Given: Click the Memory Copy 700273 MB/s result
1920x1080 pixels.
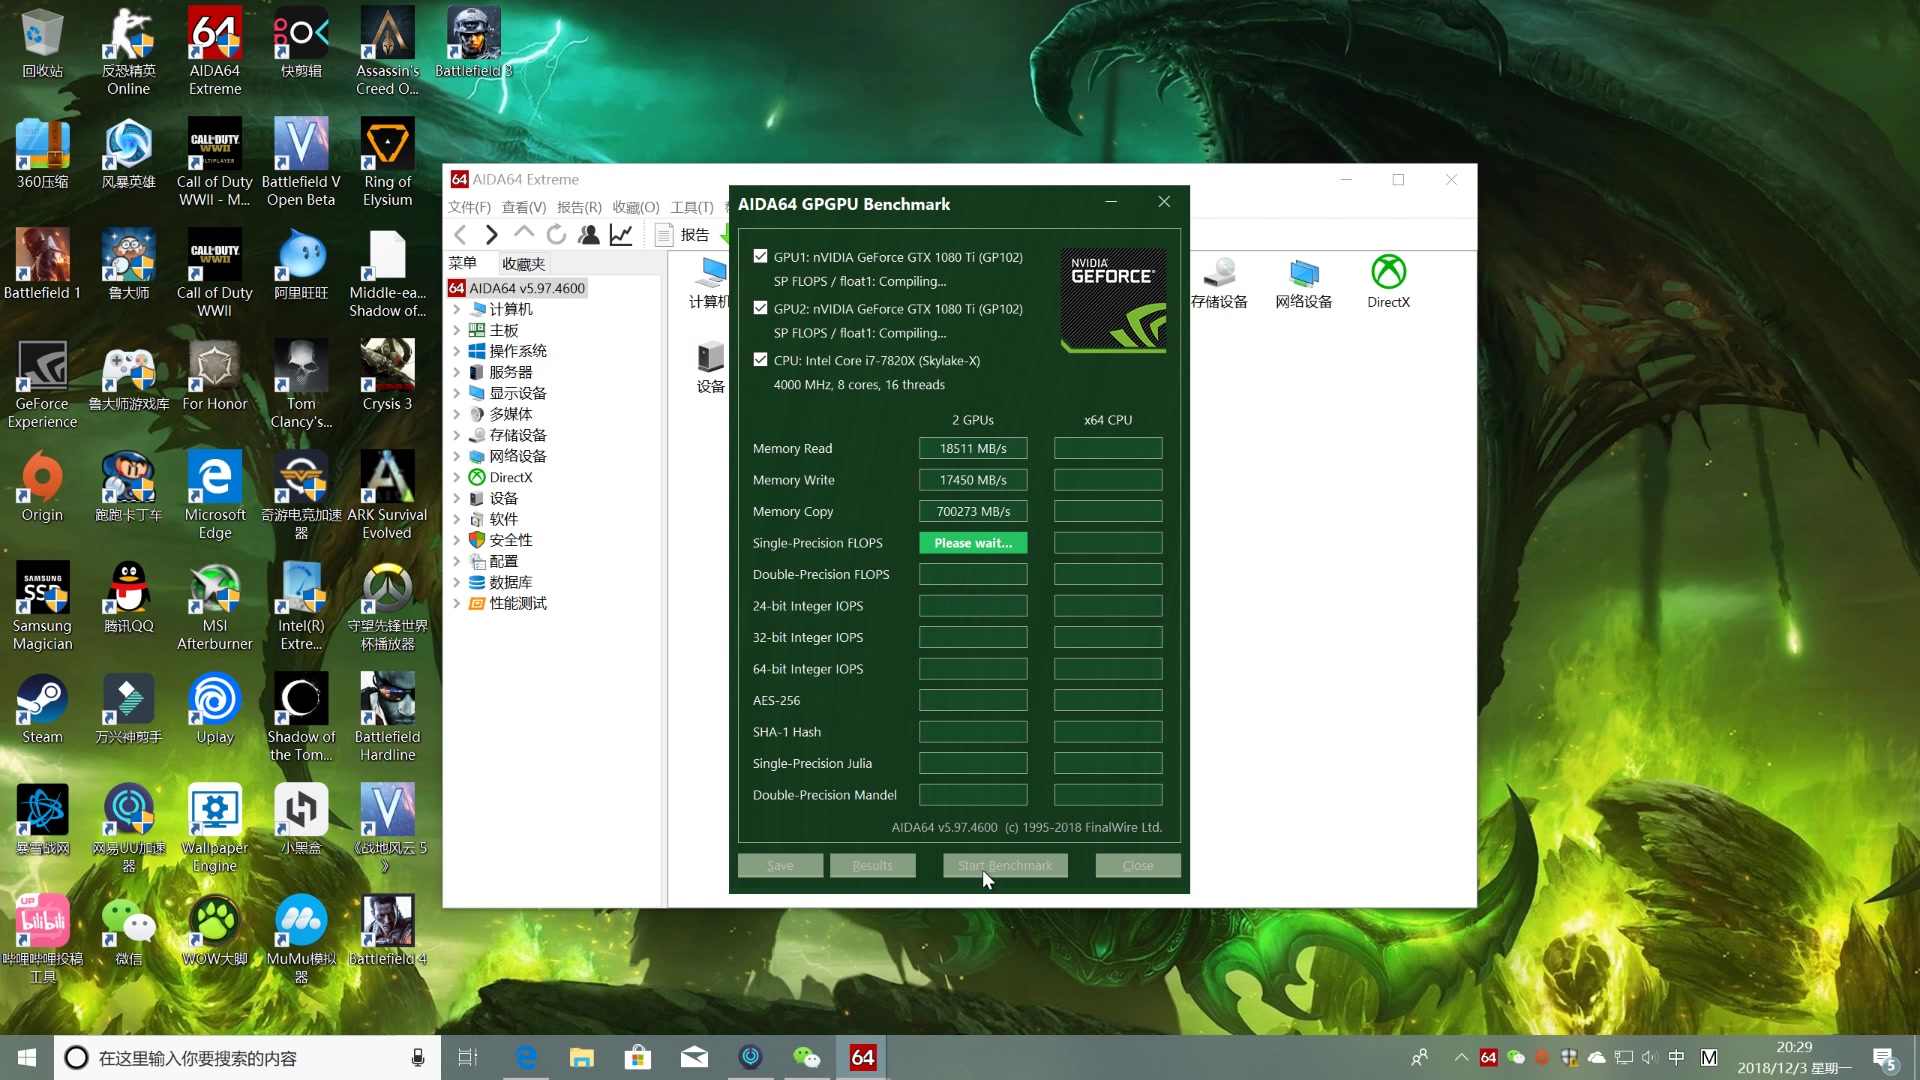Looking at the screenshot, I should click(973, 511).
